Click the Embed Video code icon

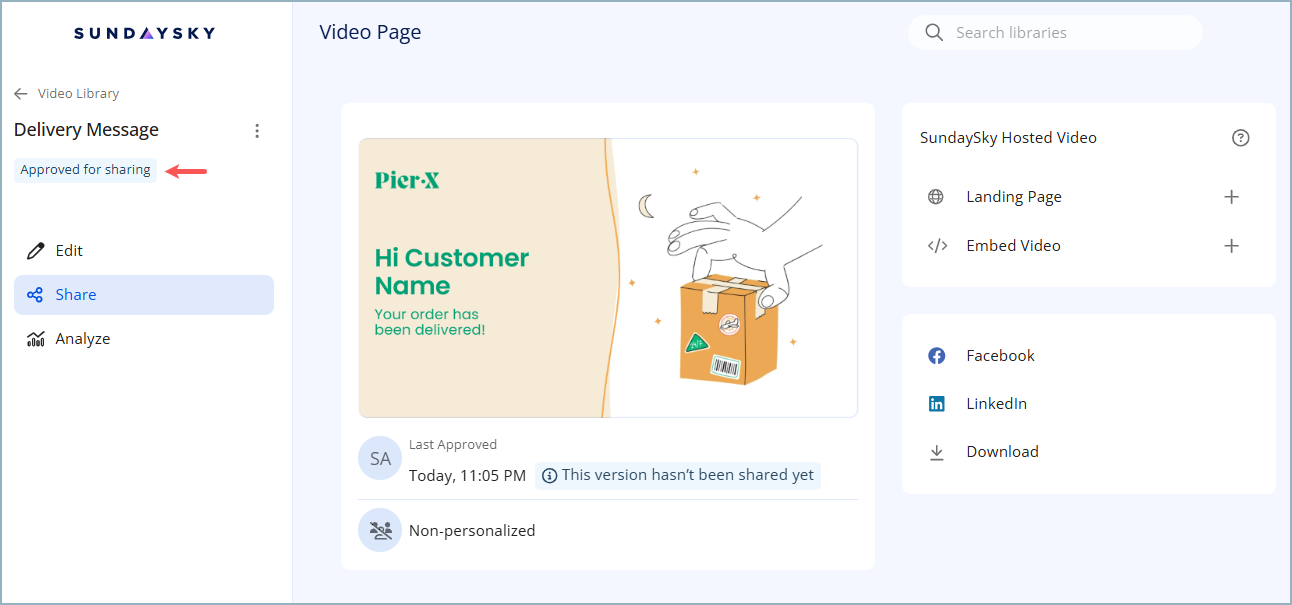click(x=937, y=246)
